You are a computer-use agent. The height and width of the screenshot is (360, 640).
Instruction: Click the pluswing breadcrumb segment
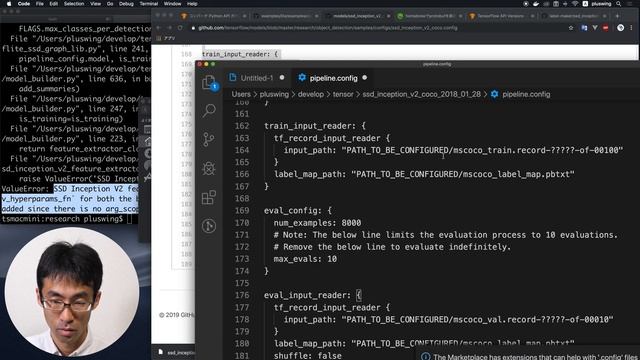274,94
